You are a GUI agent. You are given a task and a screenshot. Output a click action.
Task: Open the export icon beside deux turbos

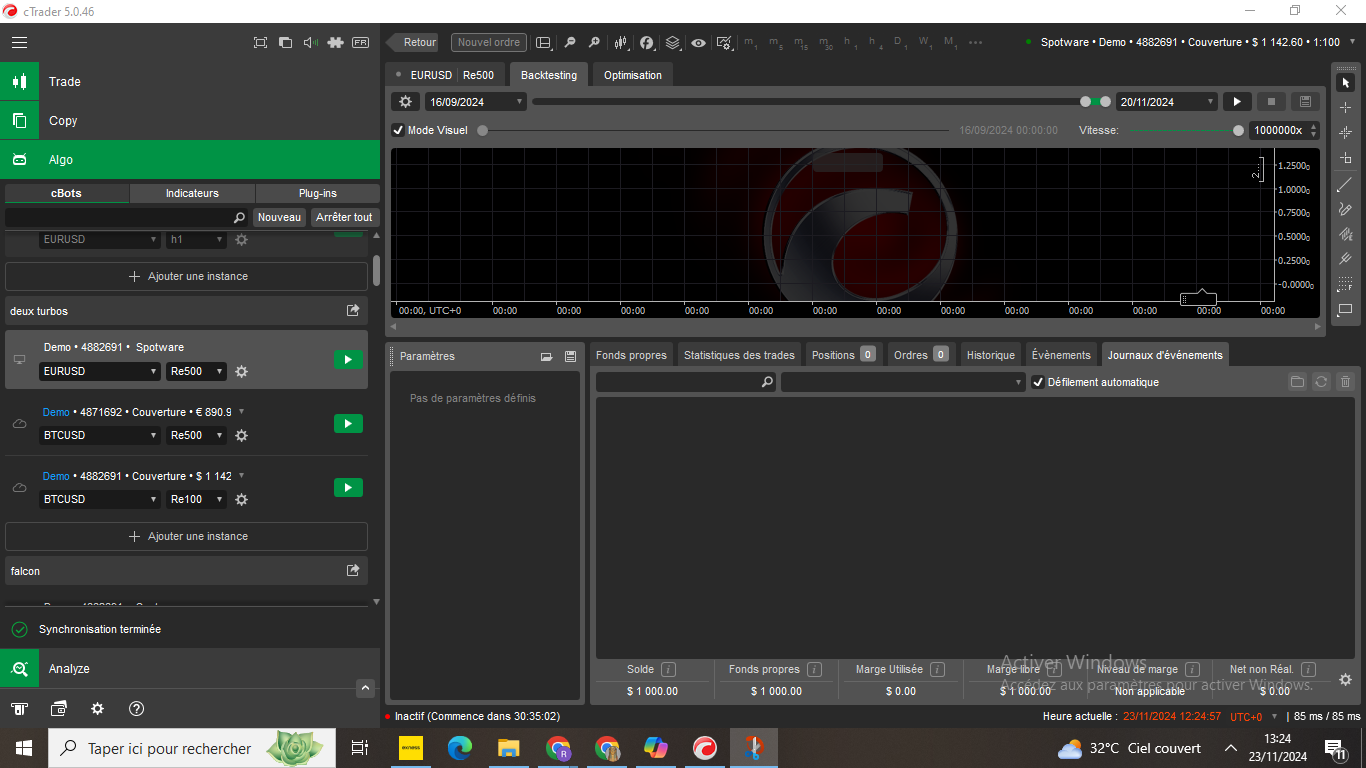(353, 311)
